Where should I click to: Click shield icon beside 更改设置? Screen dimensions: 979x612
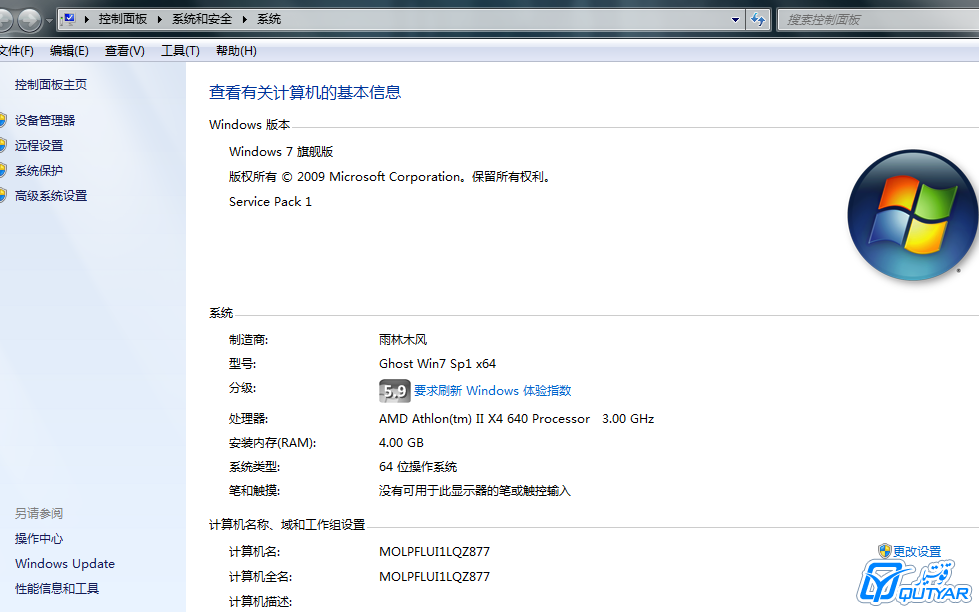click(884, 550)
